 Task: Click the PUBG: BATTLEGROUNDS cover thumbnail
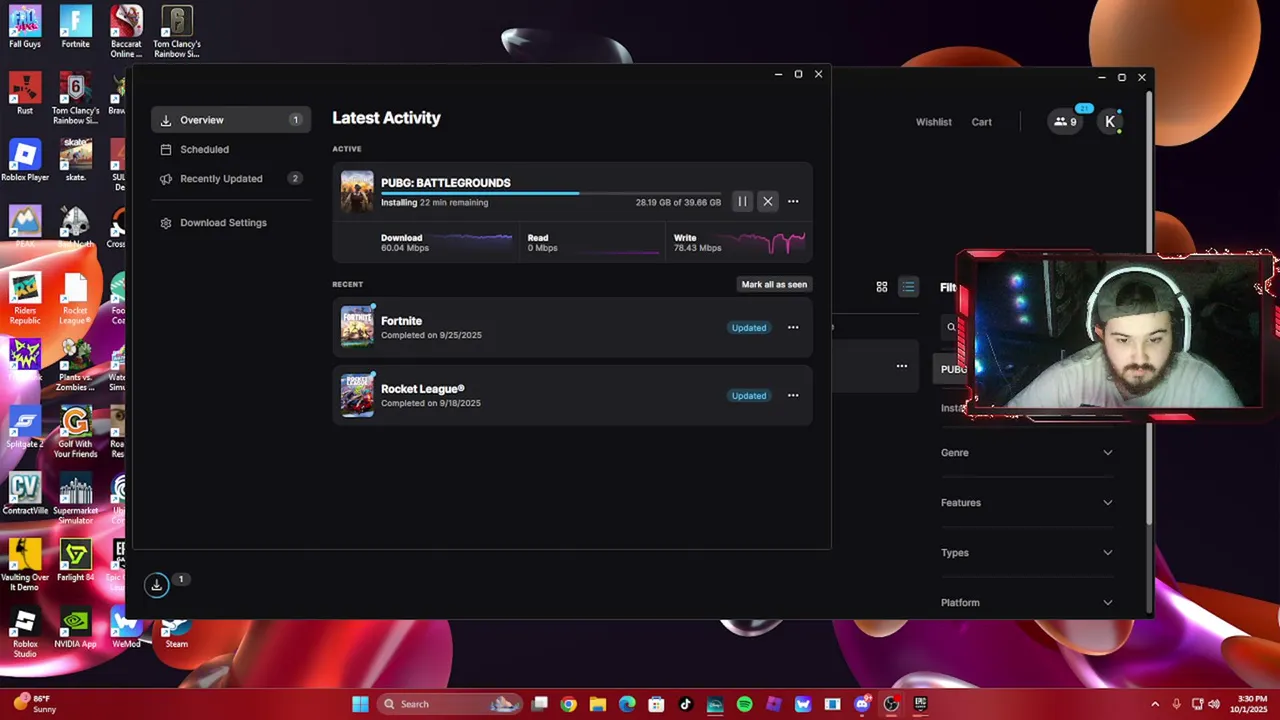pos(357,192)
